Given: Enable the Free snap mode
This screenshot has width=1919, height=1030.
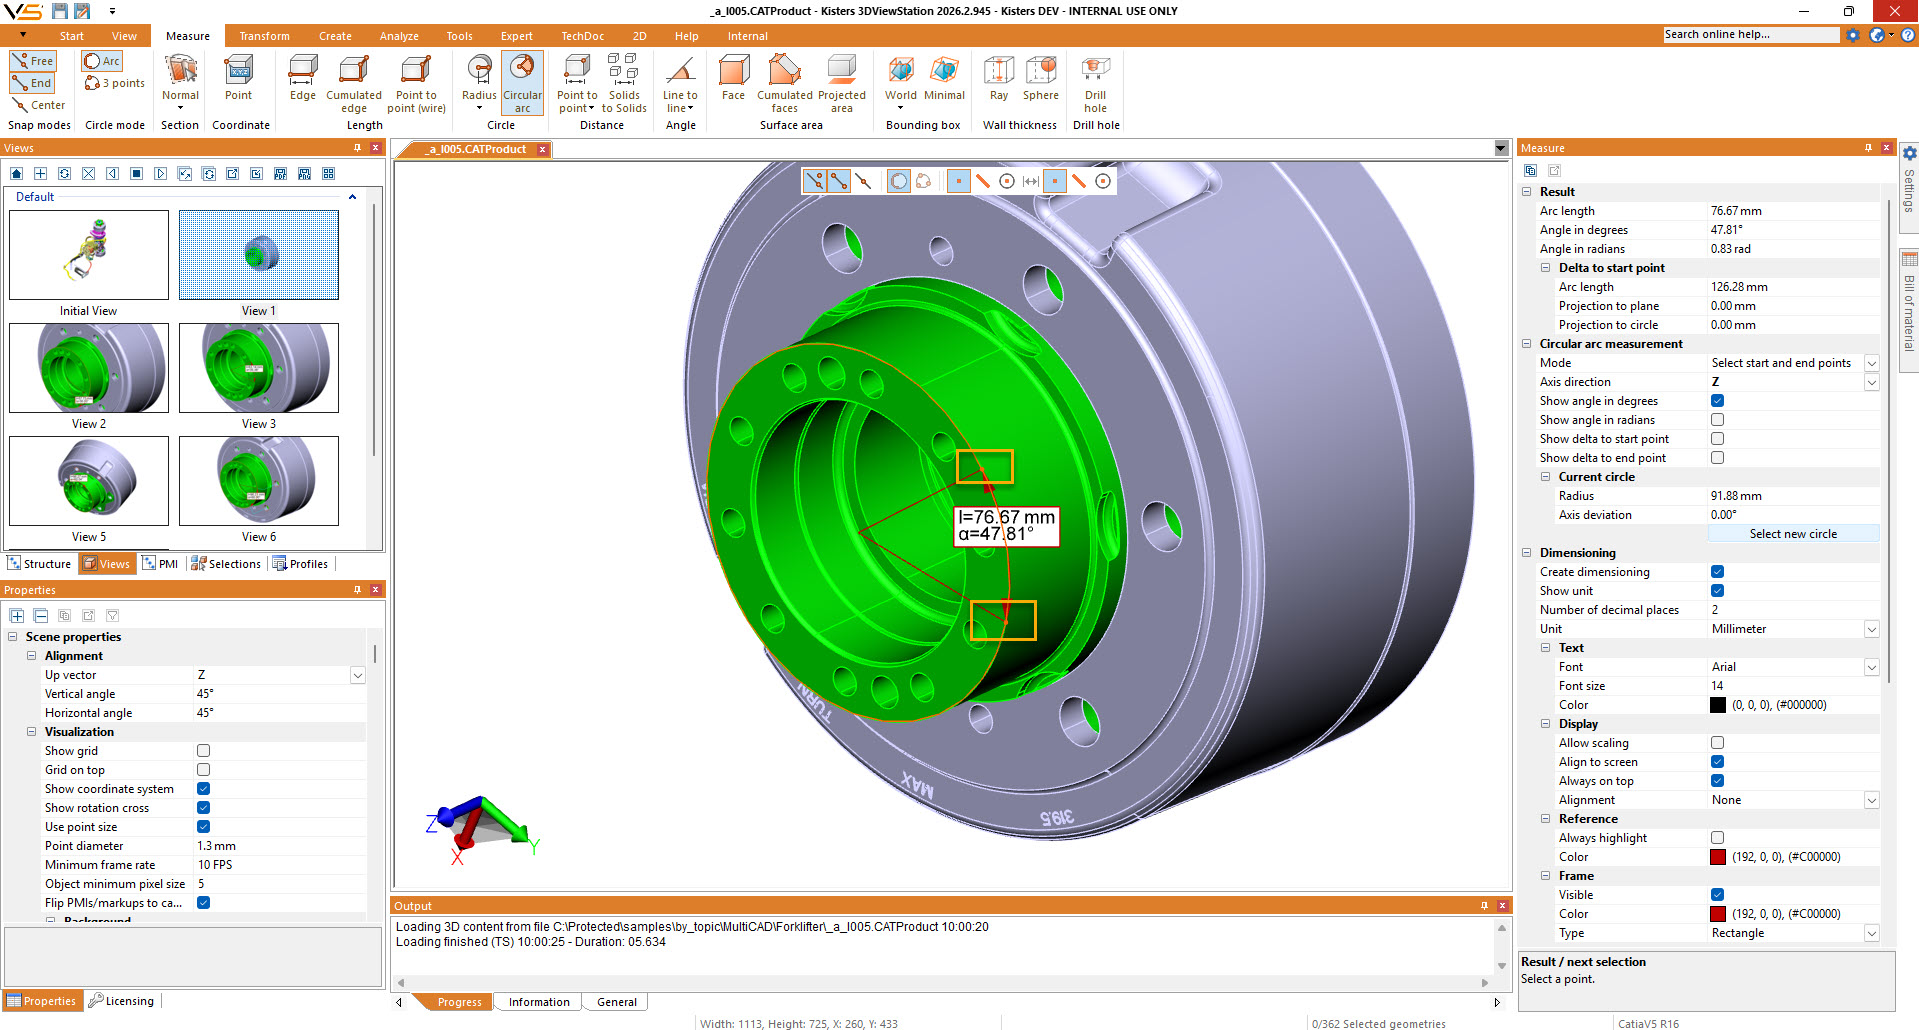Looking at the screenshot, I should pyautogui.click(x=33, y=61).
